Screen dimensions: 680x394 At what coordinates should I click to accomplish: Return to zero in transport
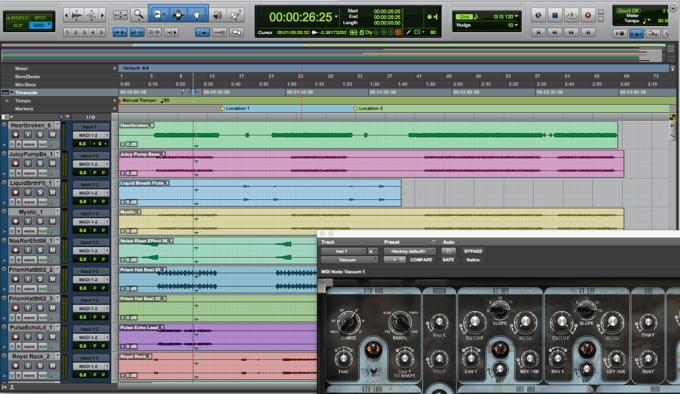[539, 32]
